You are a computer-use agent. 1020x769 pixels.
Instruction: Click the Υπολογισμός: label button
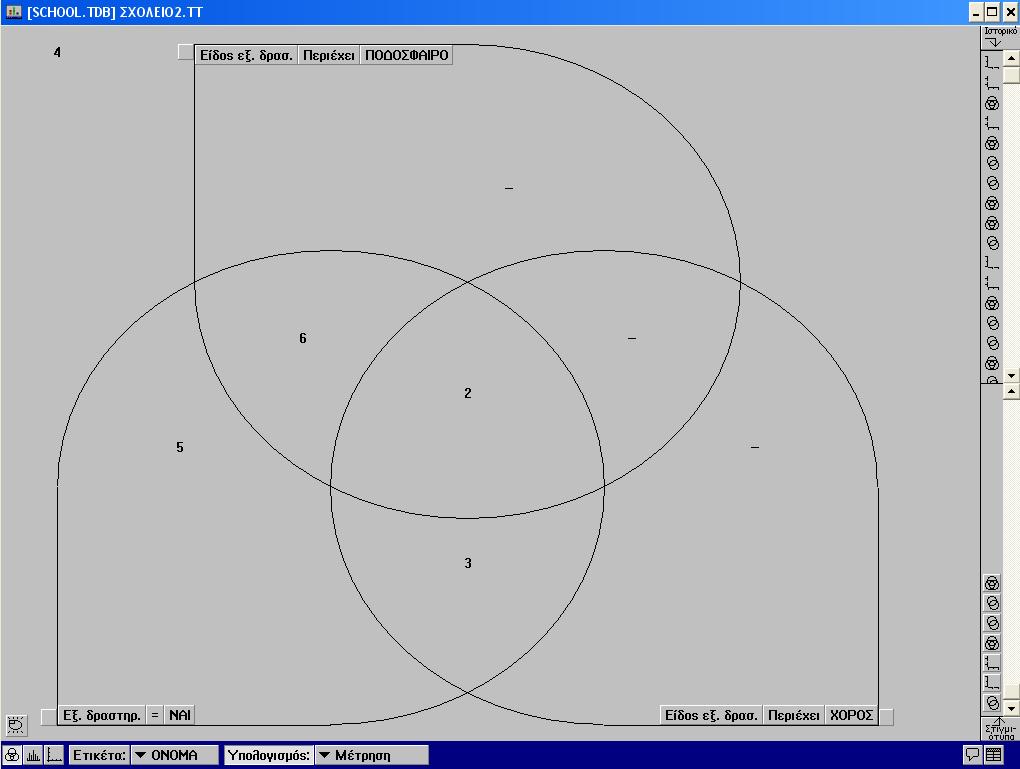coord(269,755)
